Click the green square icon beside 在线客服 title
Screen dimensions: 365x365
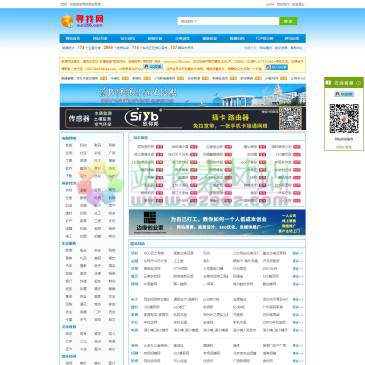pyautogui.click(x=328, y=82)
